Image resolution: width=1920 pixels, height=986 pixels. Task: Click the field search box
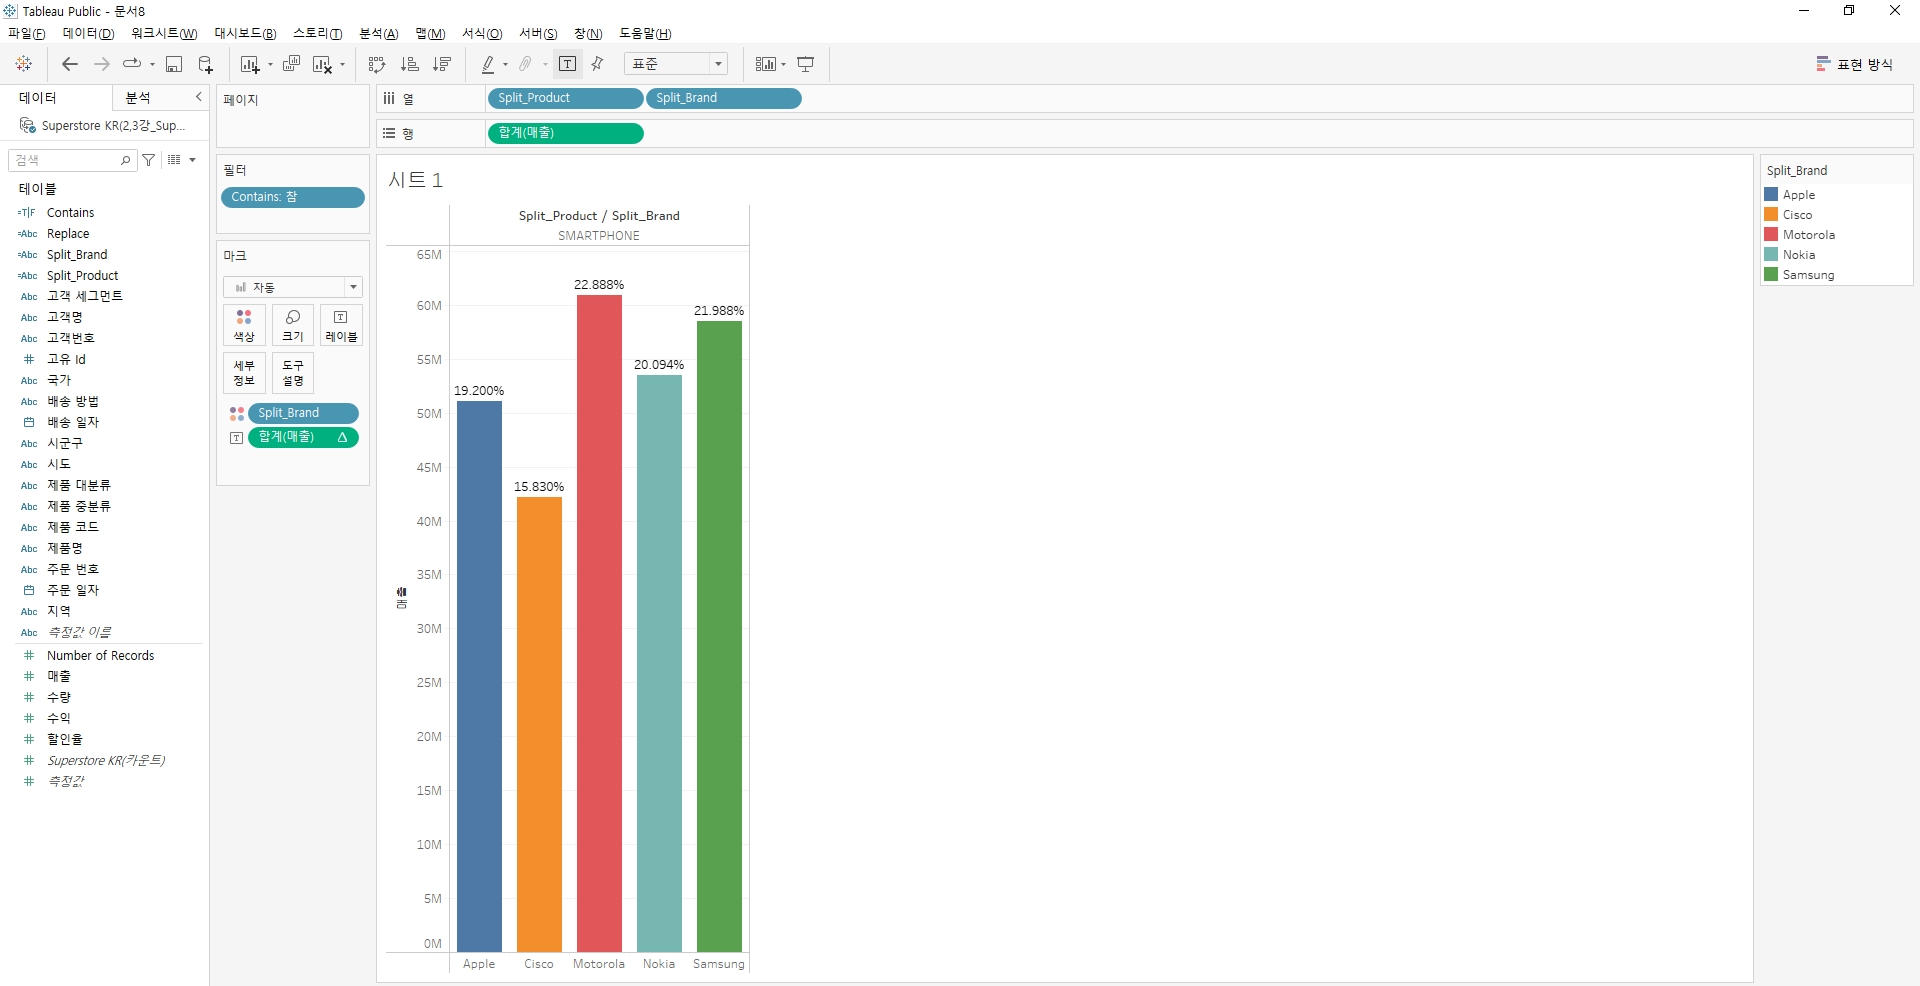(71, 160)
